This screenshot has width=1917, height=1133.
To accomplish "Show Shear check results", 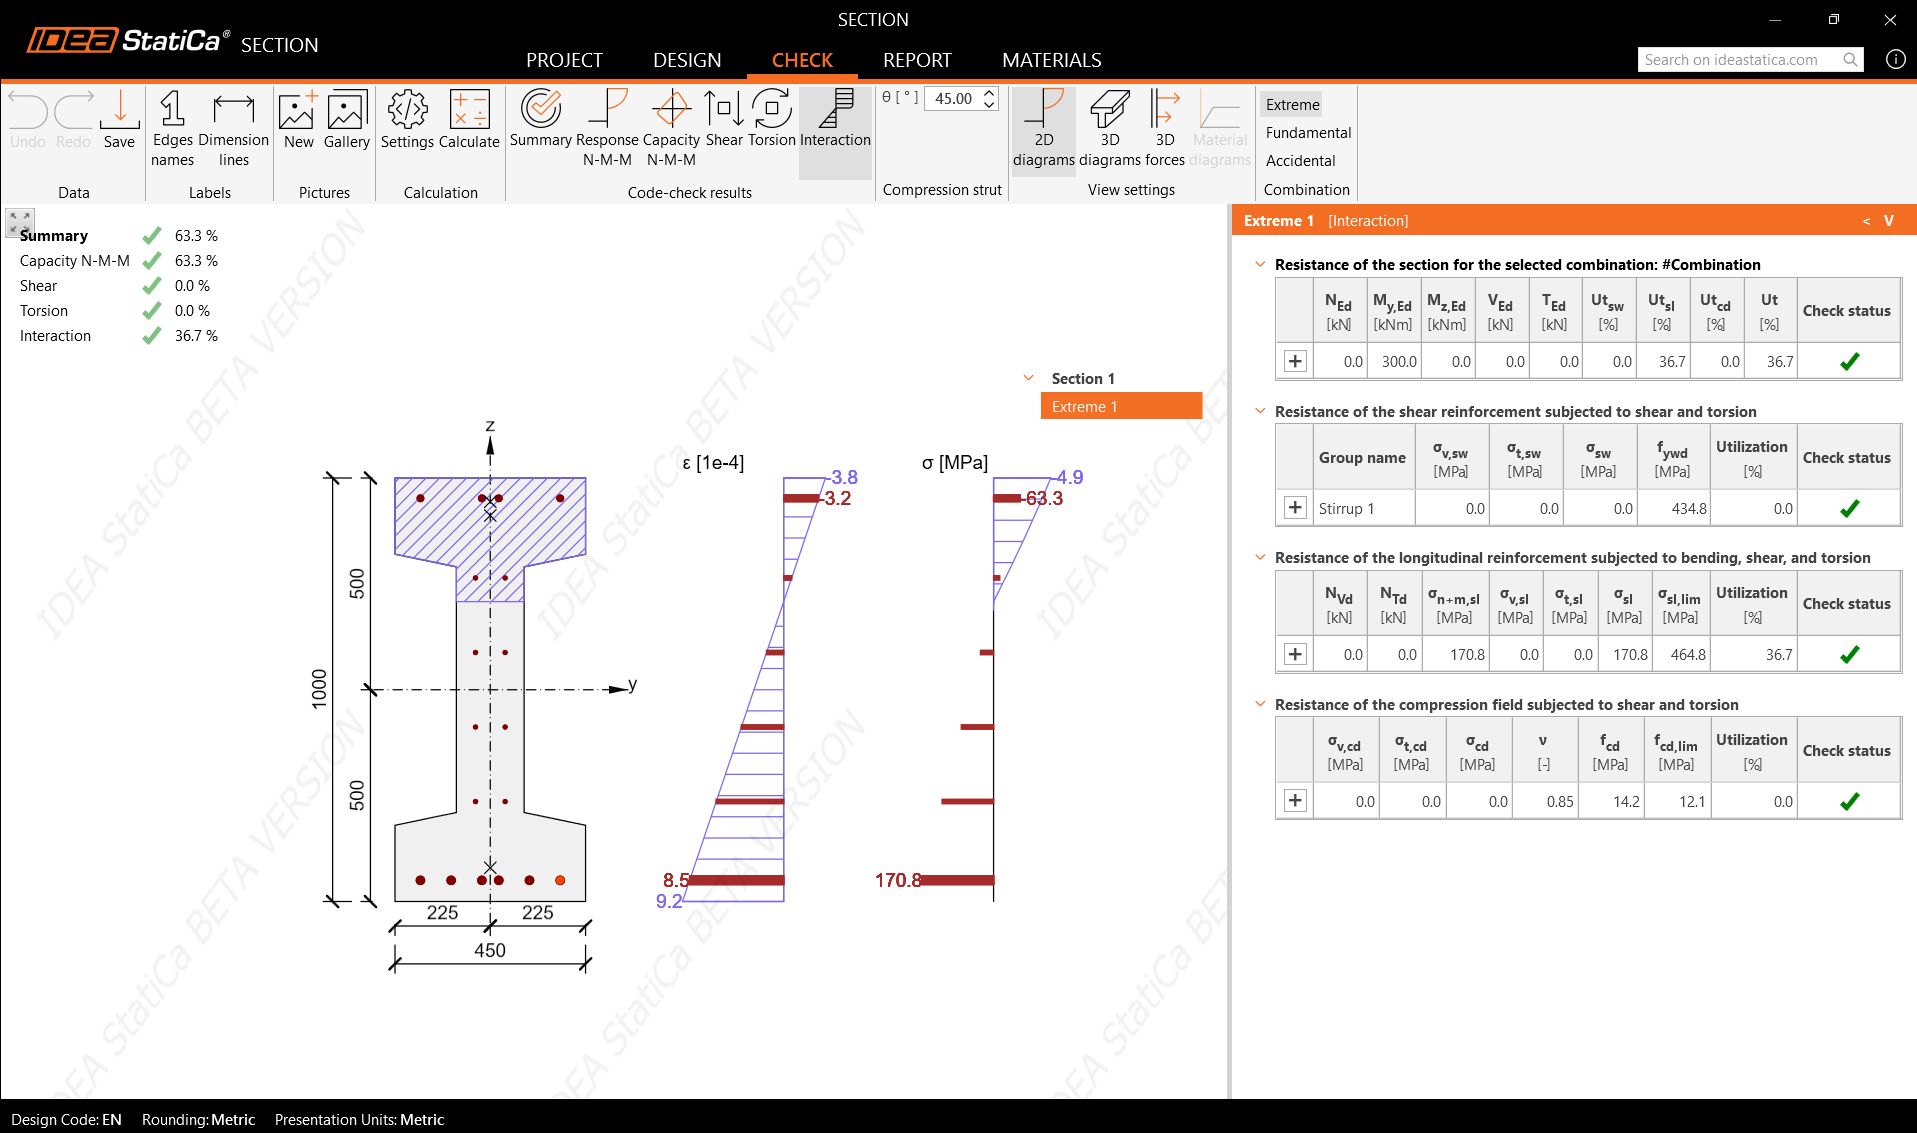I will [724, 119].
